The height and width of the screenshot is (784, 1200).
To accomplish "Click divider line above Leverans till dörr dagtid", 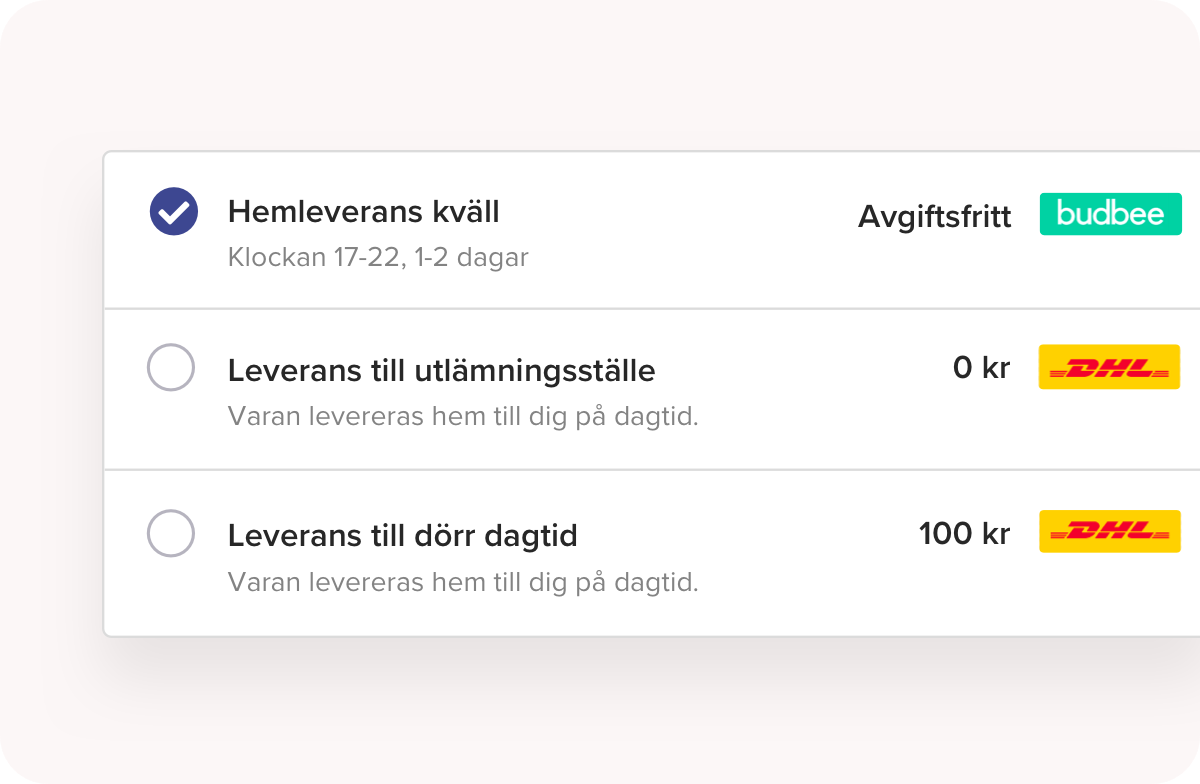I will pos(652,469).
